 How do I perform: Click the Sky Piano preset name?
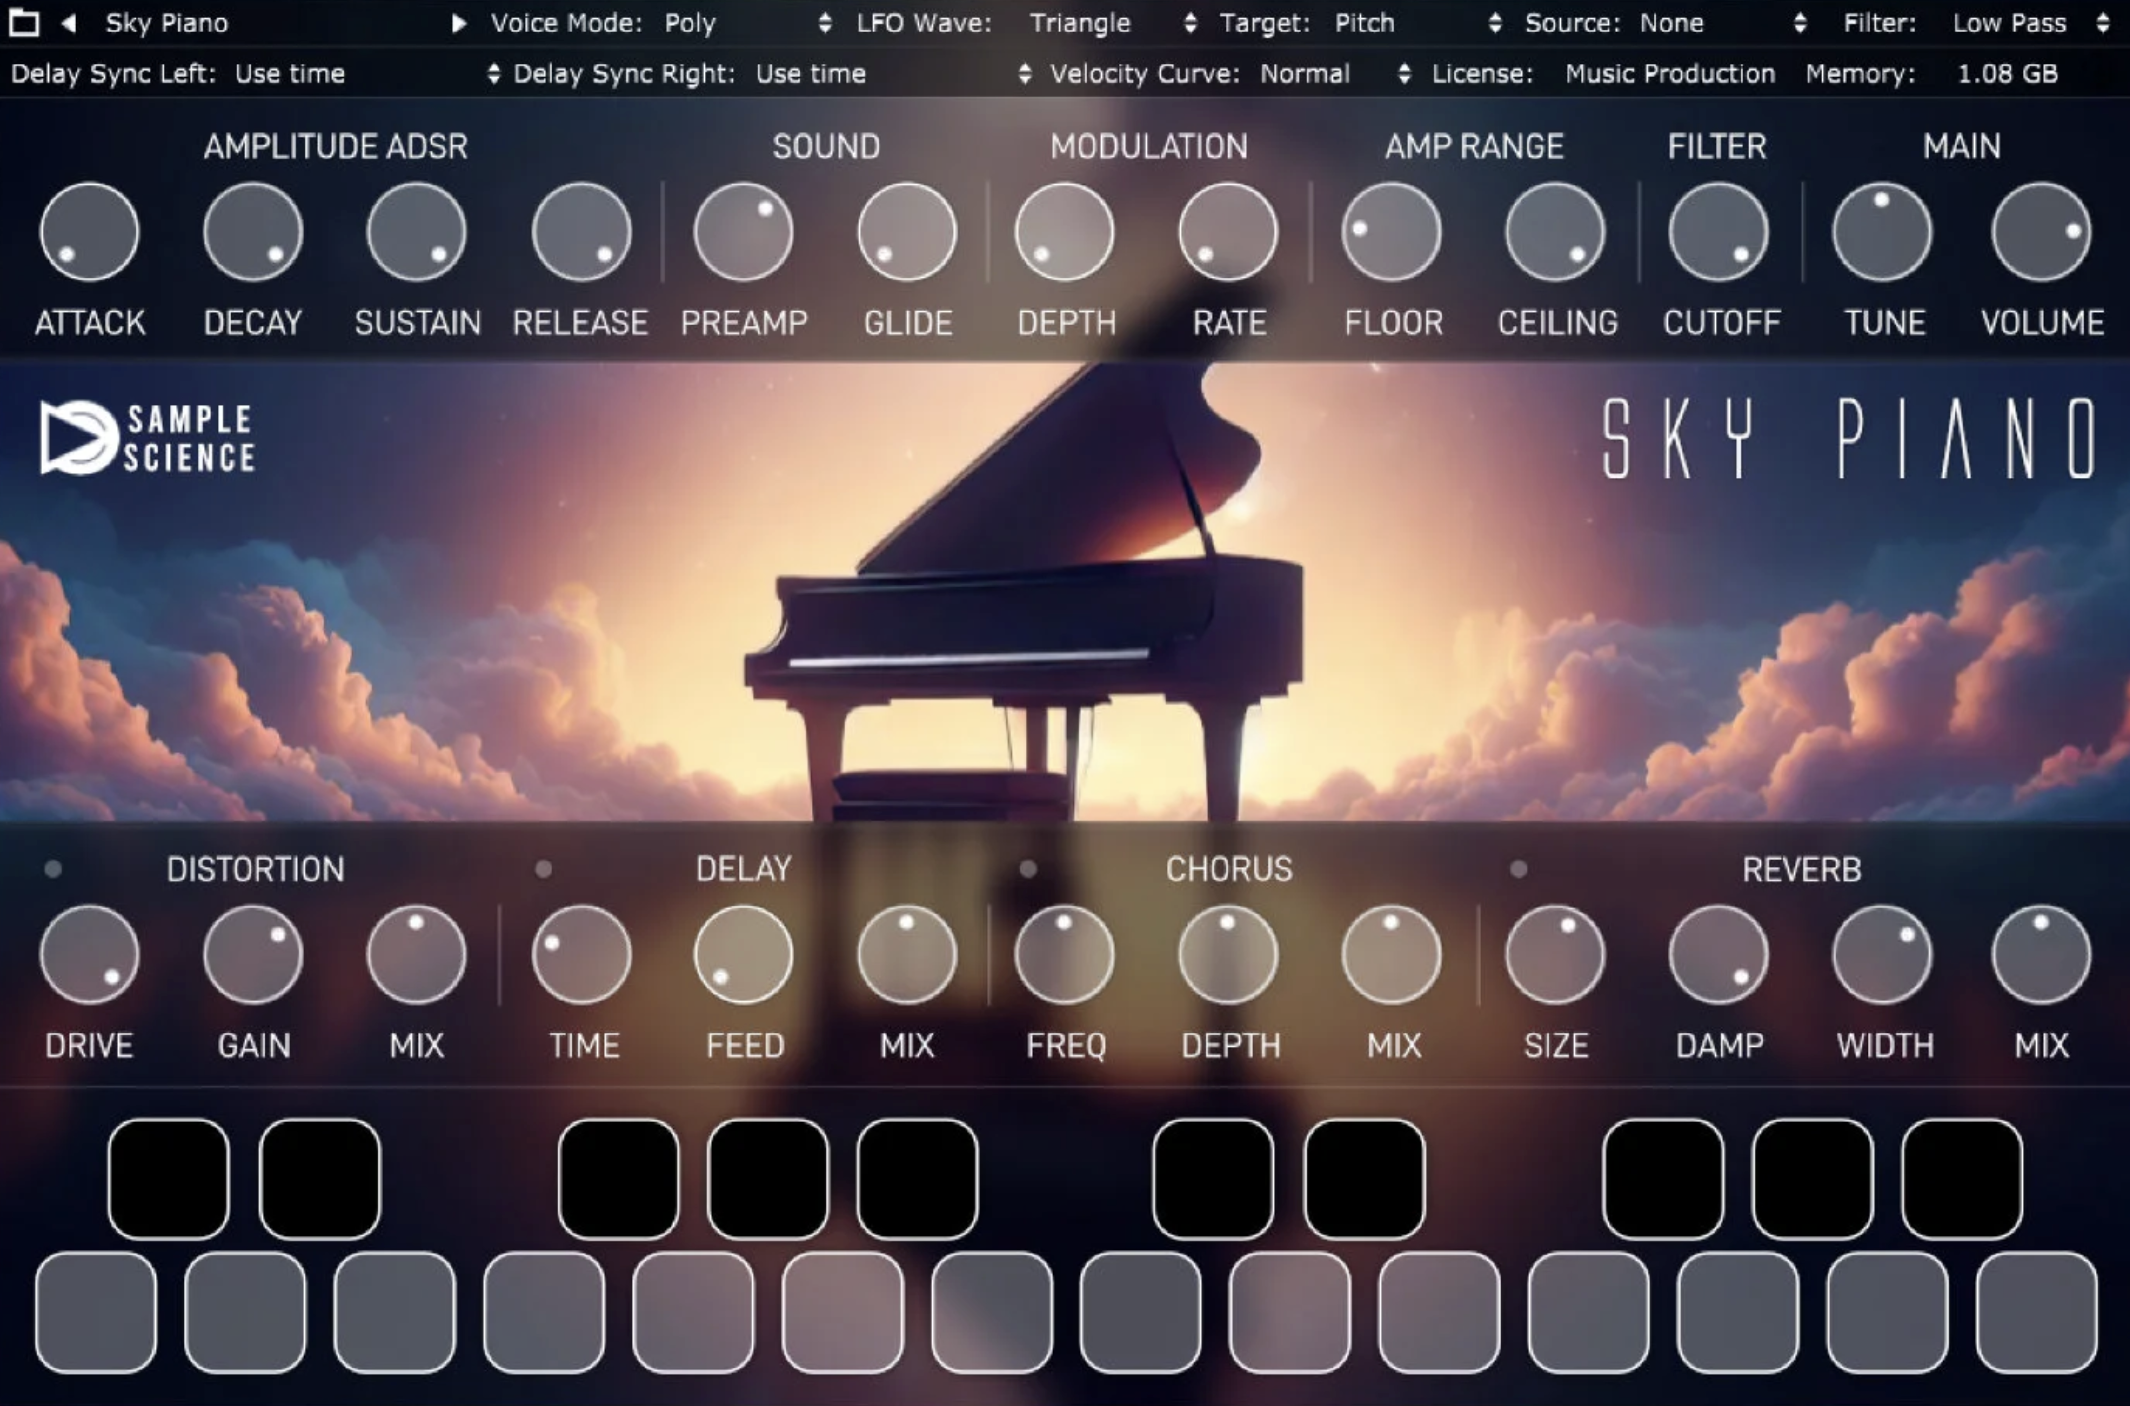(x=165, y=22)
